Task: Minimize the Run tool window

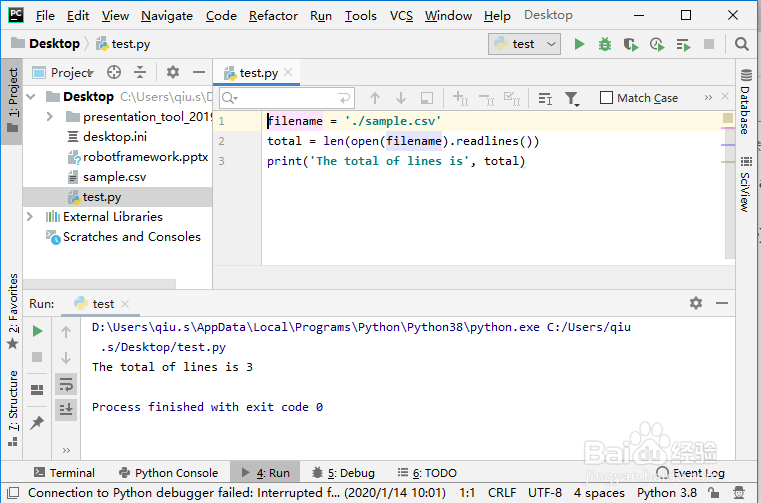Action: 722,303
